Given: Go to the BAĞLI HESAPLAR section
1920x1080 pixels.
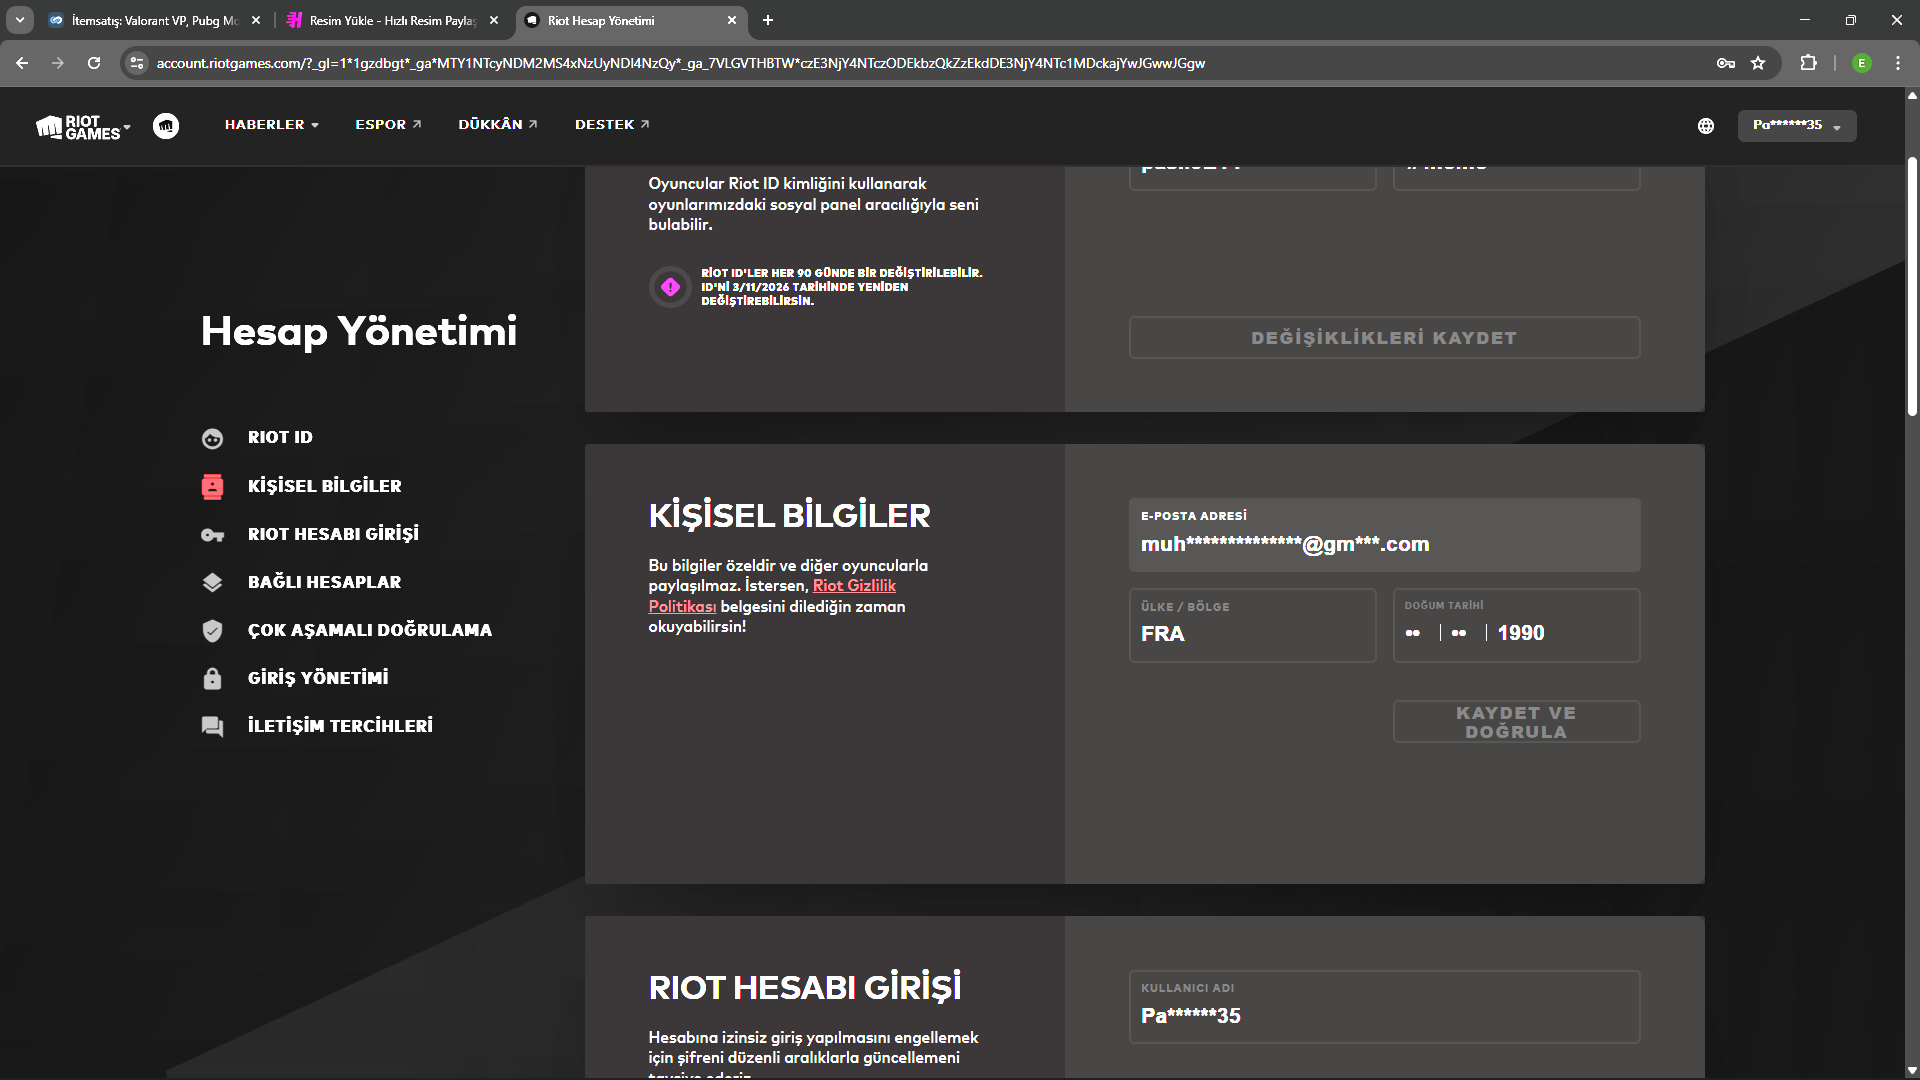Looking at the screenshot, I should coord(324,582).
